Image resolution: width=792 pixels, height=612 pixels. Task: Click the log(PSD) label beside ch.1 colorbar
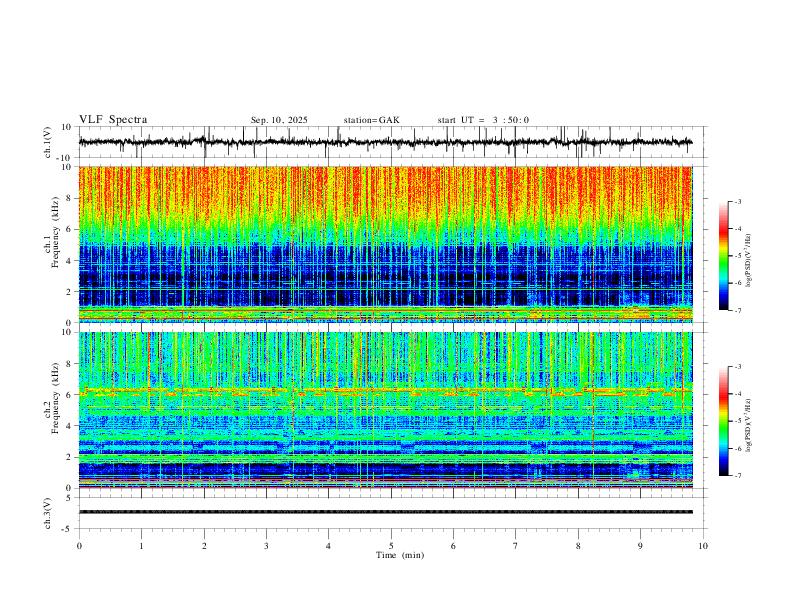[x=748, y=261]
